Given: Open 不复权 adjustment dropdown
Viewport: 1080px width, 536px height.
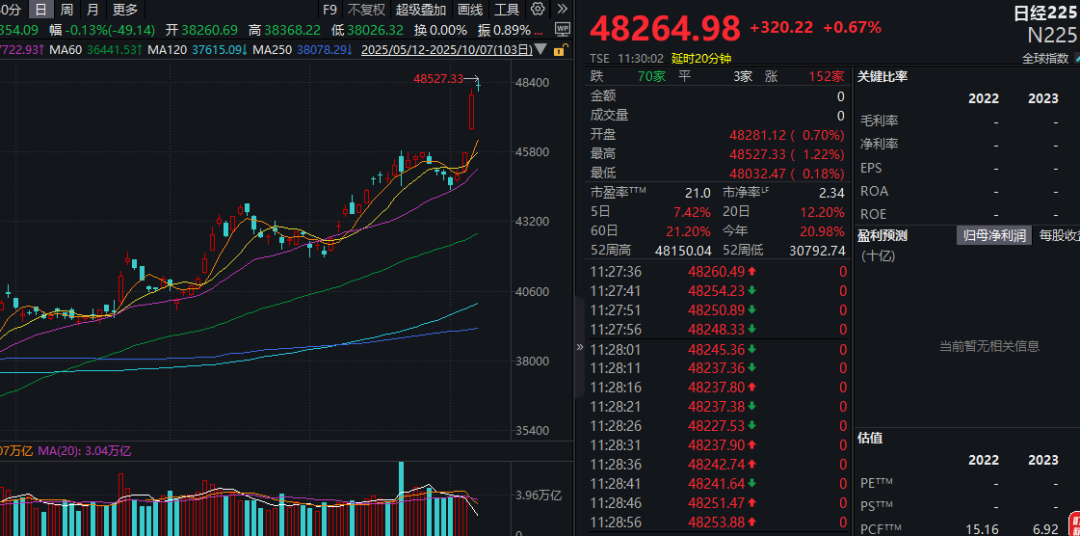Looking at the screenshot, I should tap(365, 9).
